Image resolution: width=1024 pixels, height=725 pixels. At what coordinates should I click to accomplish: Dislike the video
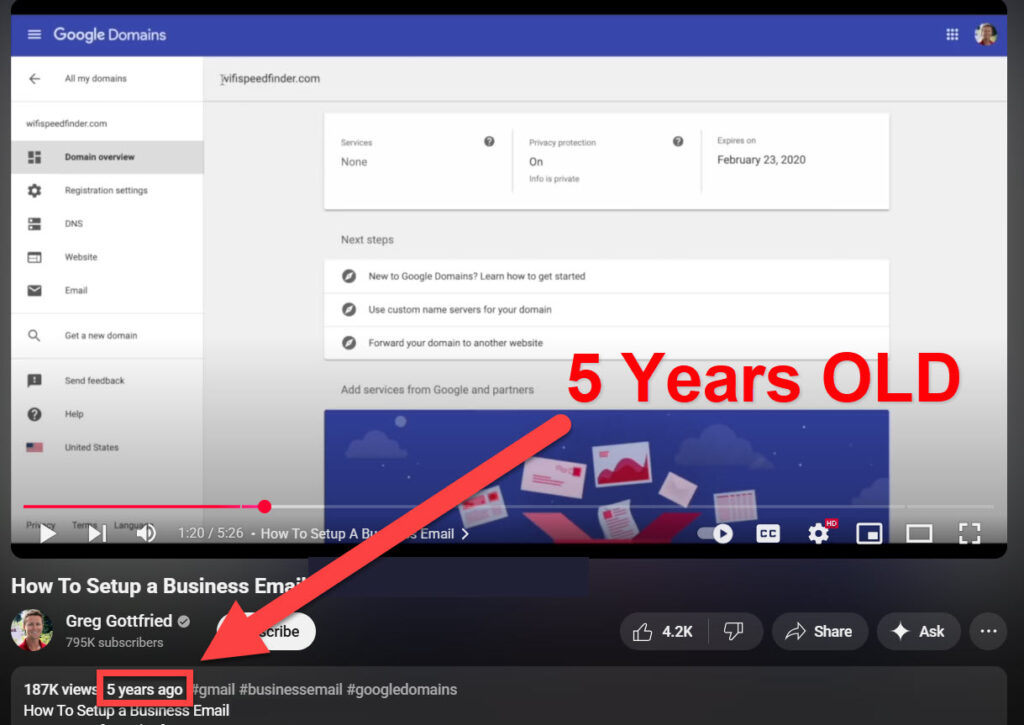click(x=734, y=632)
